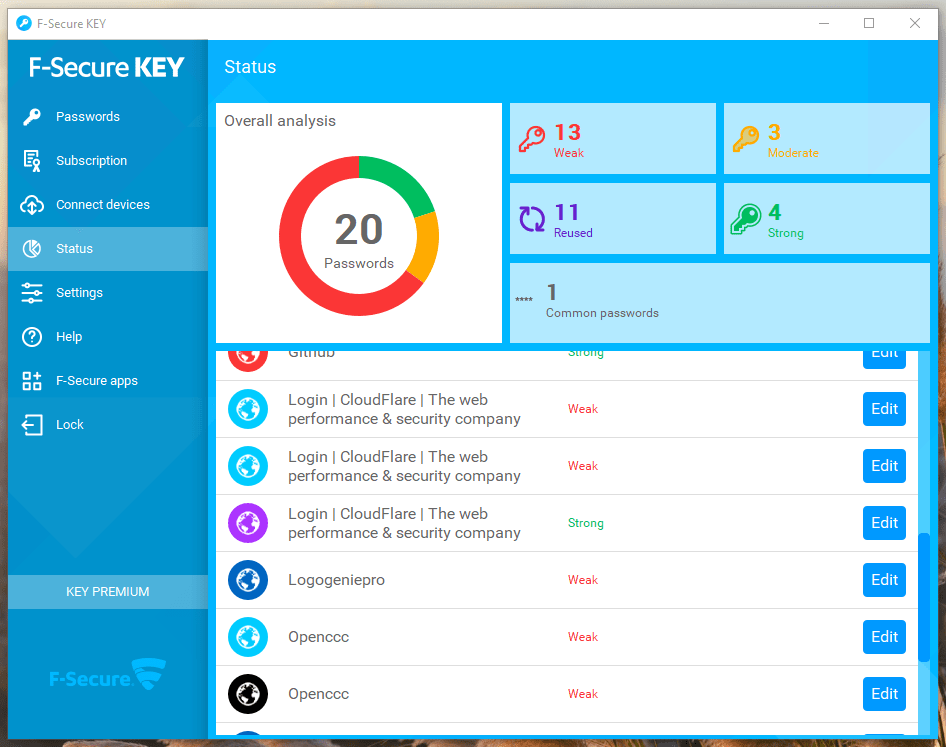Edit the second Weak CloudFlare entry
This screenshot has height=747, width=946.
884,466
